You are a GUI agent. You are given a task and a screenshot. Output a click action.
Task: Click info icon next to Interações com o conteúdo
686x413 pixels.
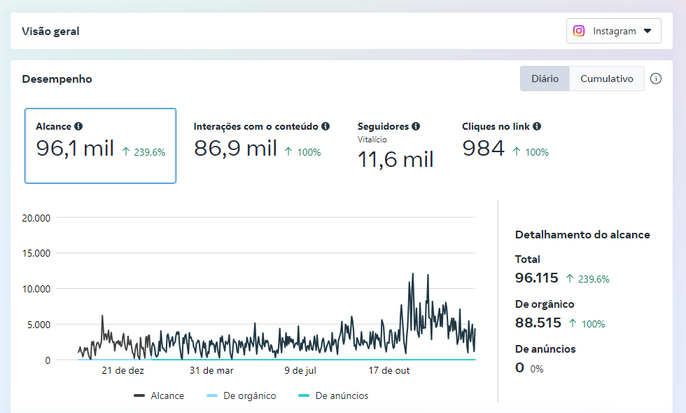(x=326, y=126)
